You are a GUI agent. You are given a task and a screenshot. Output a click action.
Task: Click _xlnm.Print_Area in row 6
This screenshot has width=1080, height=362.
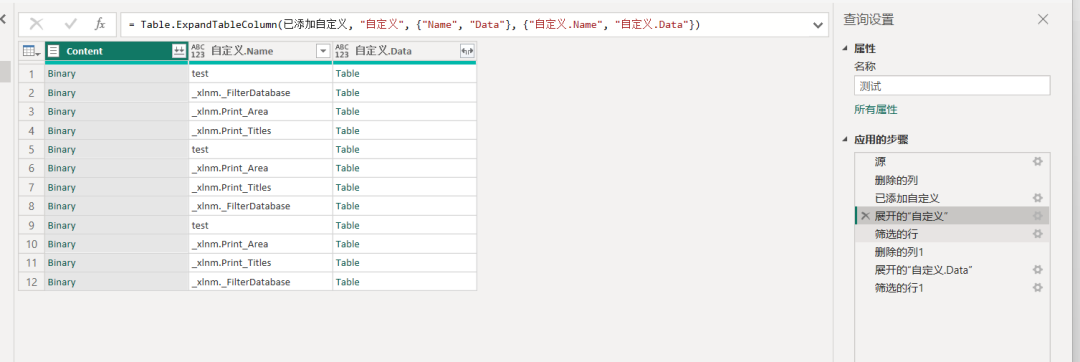[260, 169]
